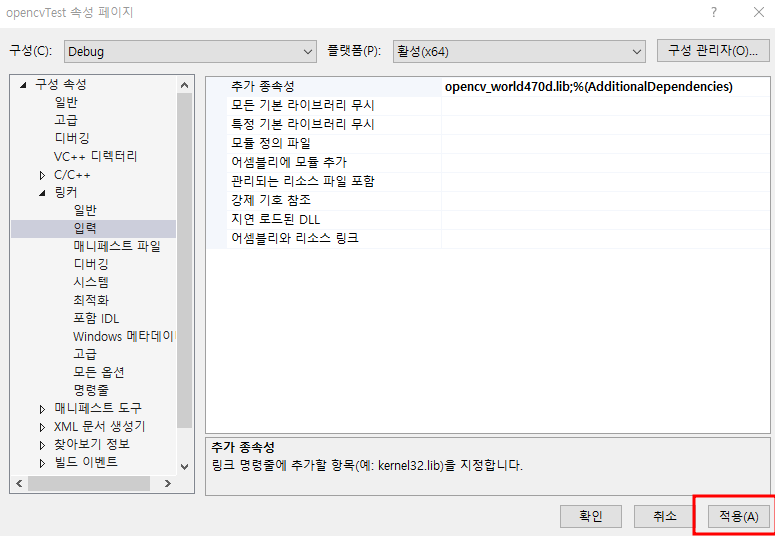Click the 추가 종속성 property name
The height and width of the screenshot is (536, 775).
pyautogui.click(x=262, y=87)
